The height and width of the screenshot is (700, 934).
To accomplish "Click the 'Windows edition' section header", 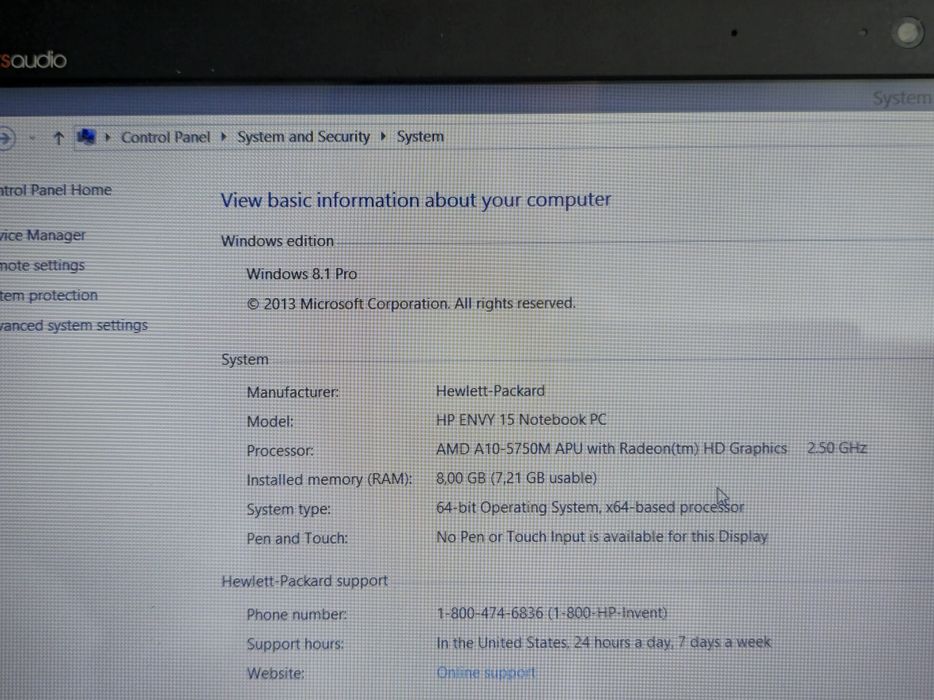I will tap(278, 241).
